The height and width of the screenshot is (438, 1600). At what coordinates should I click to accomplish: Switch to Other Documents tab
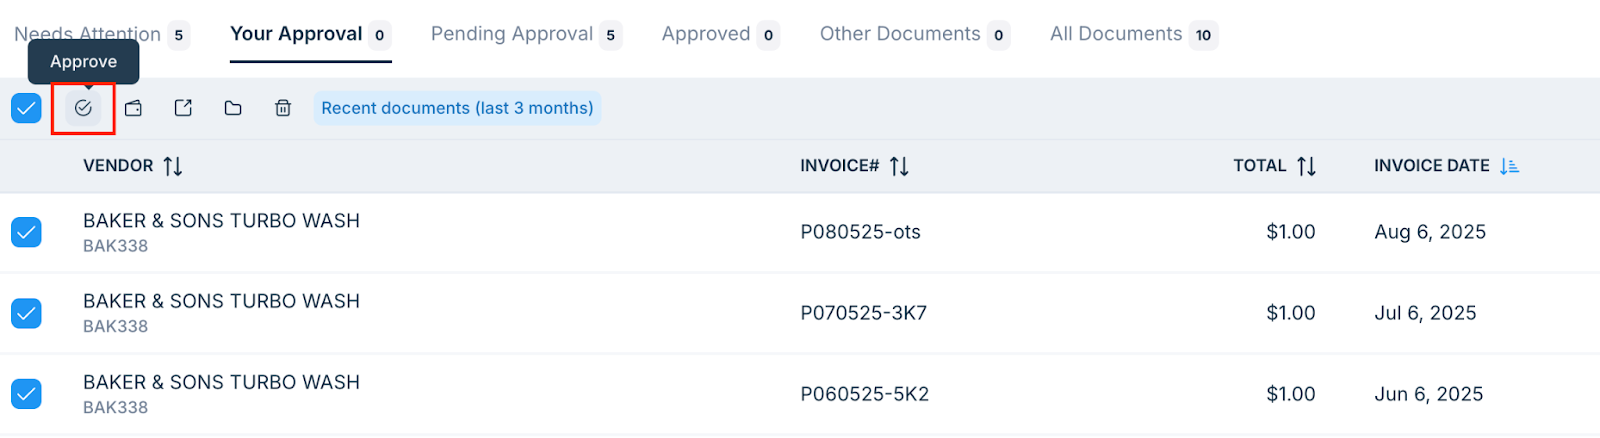pos(915,35)
